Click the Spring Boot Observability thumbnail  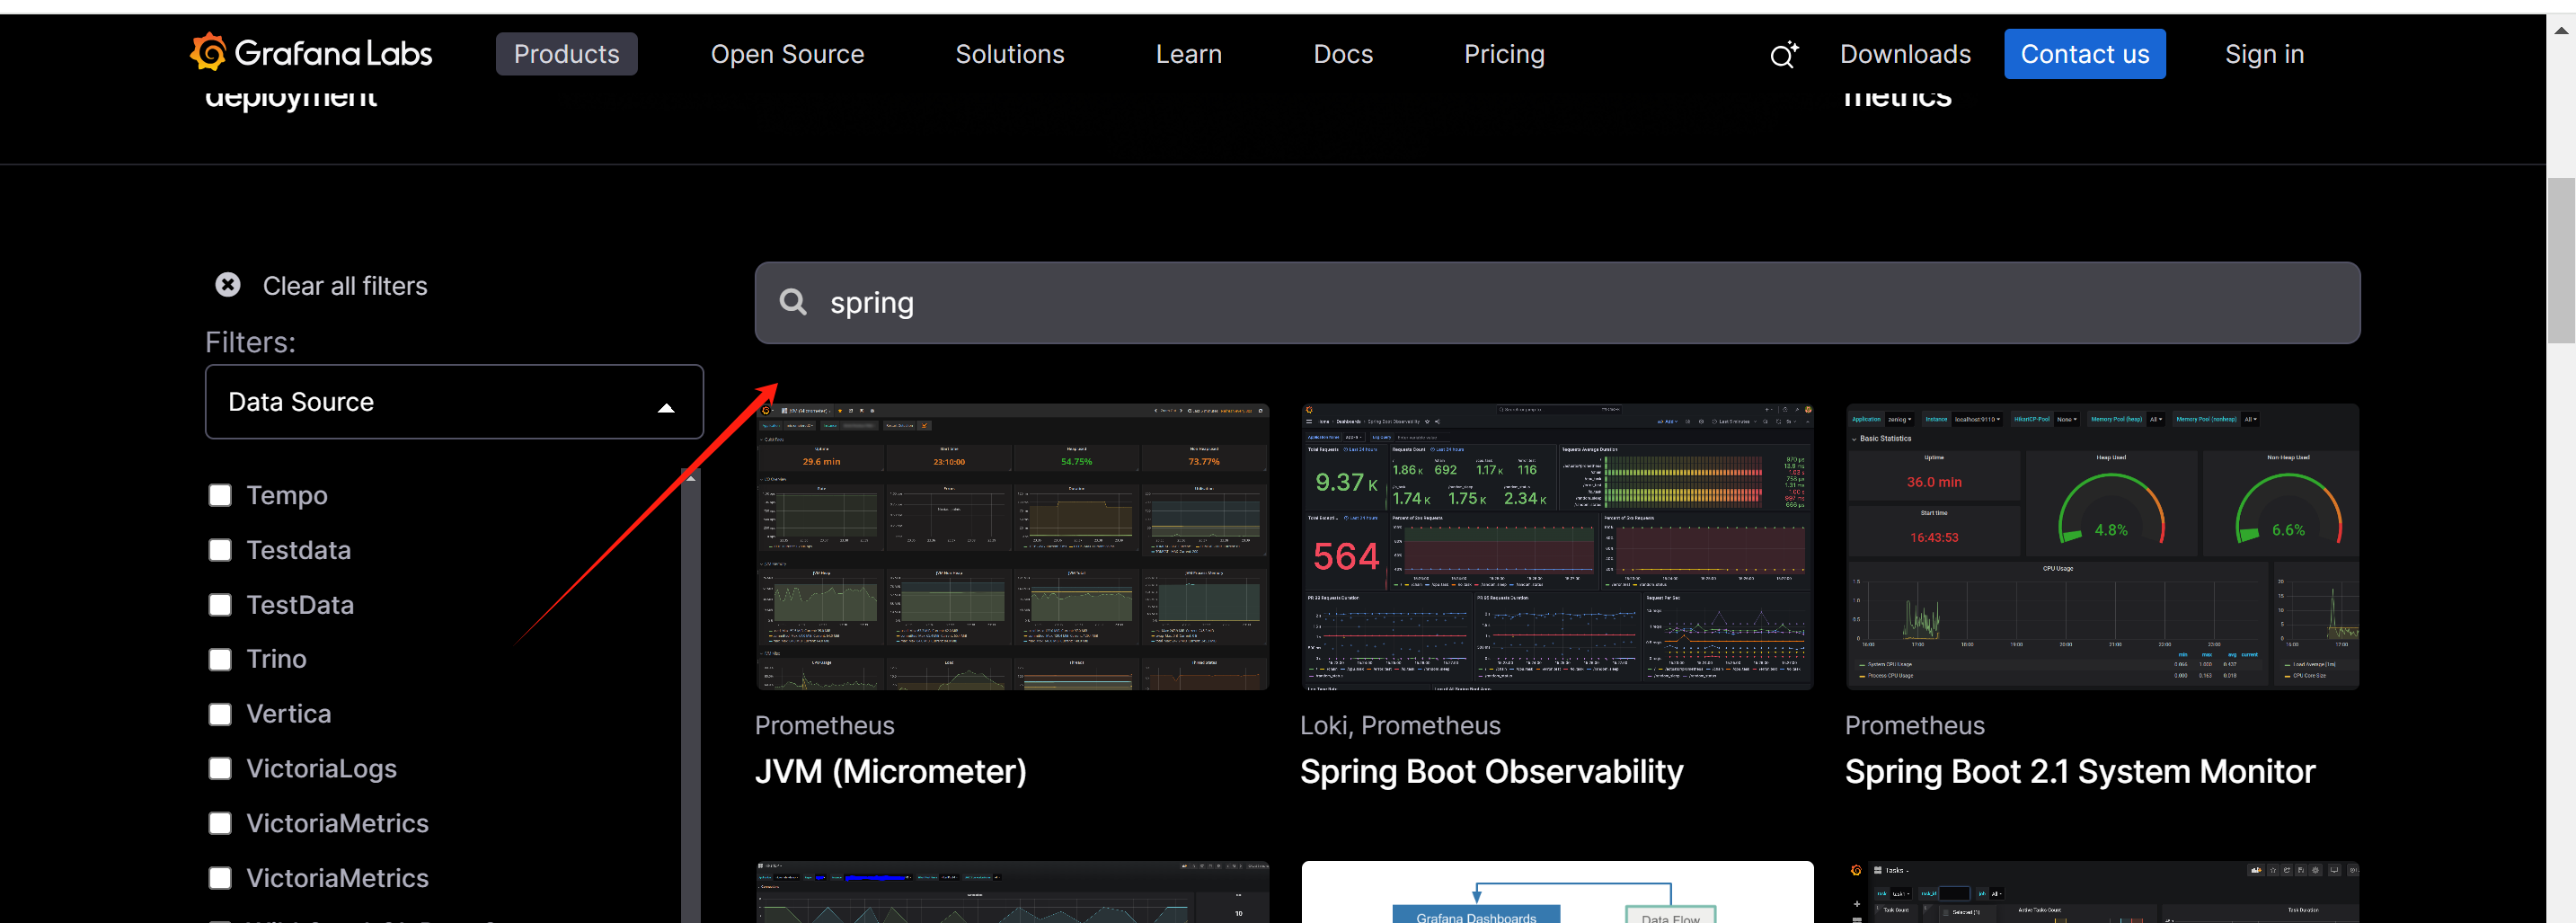coord(1557,546)
